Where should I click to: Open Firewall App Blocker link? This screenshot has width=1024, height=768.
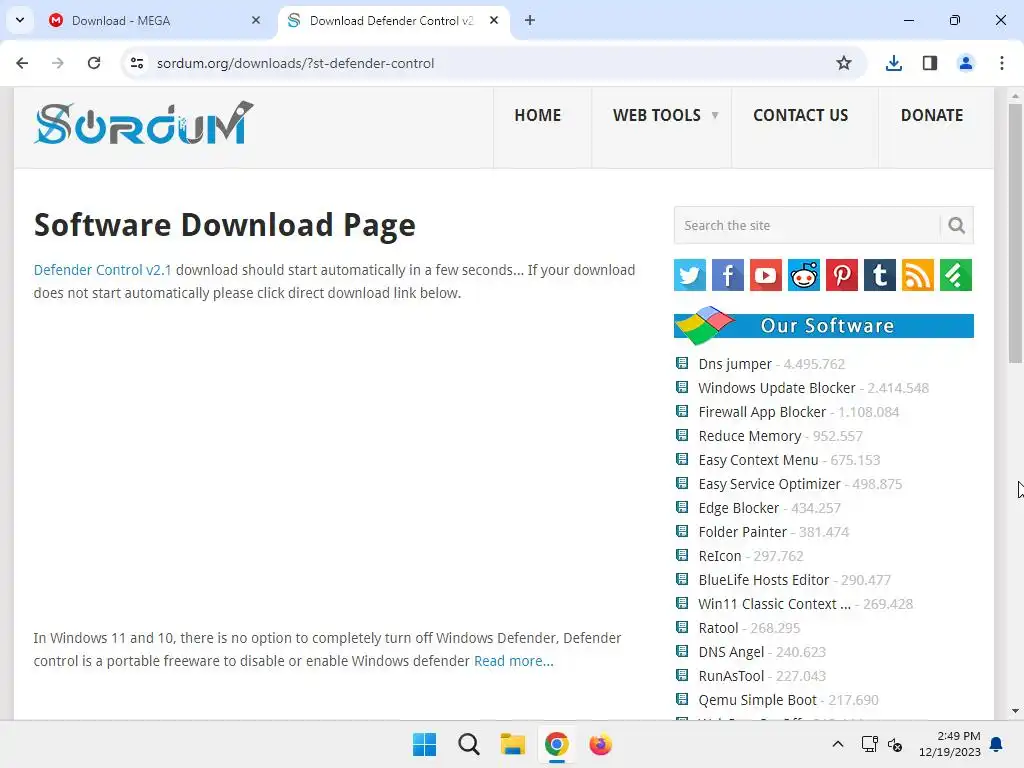coord(762,412)
